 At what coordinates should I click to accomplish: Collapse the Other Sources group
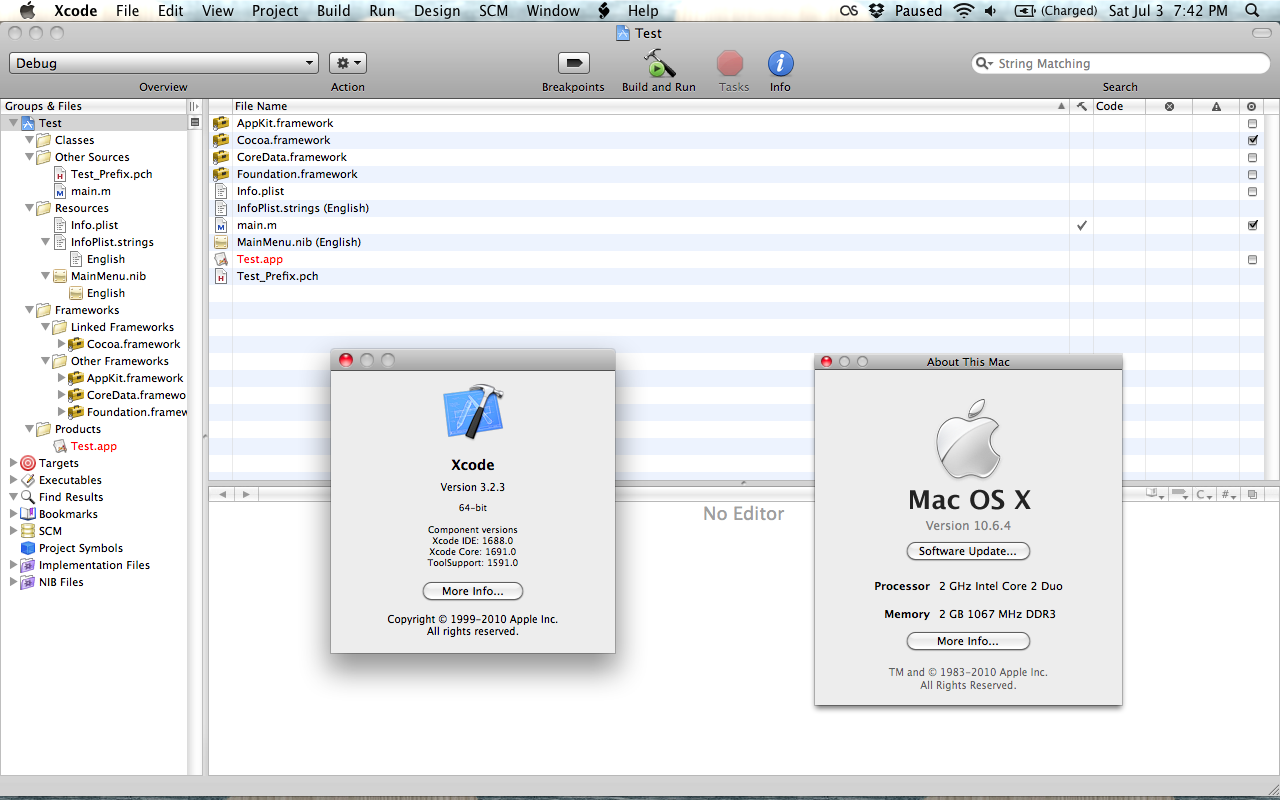[29, 157]
